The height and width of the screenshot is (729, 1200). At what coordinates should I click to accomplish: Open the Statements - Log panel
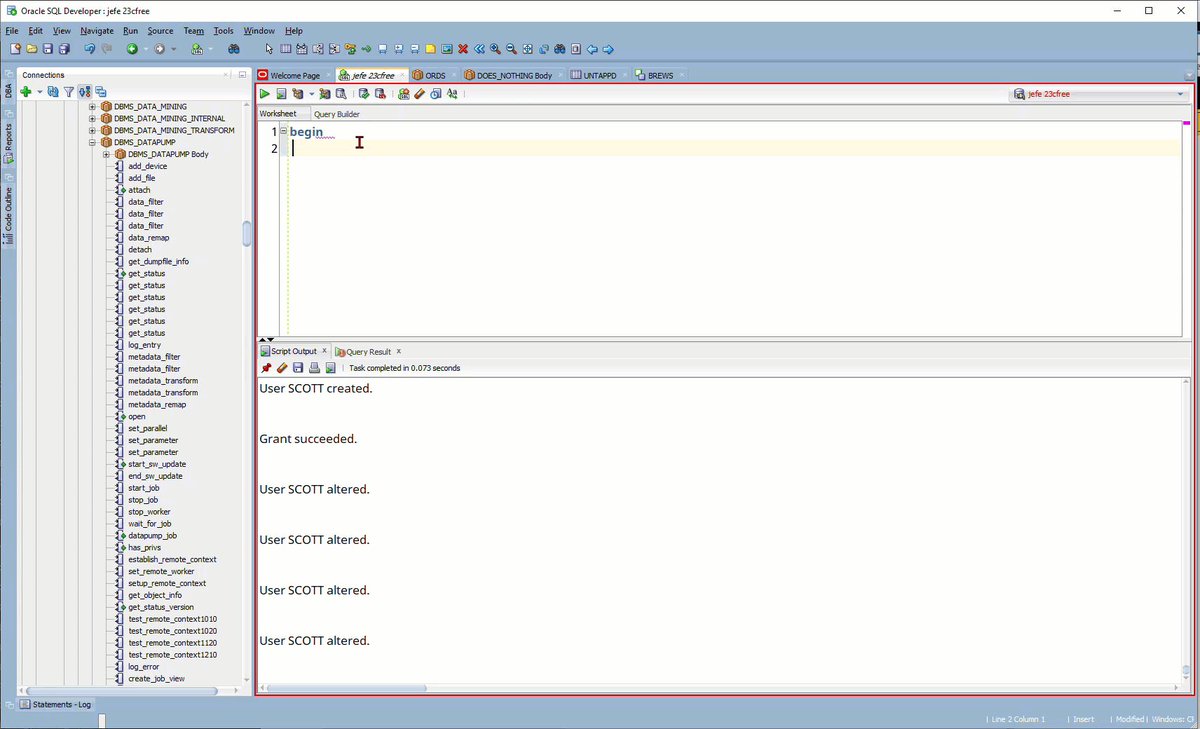click(x=55, y=704)
